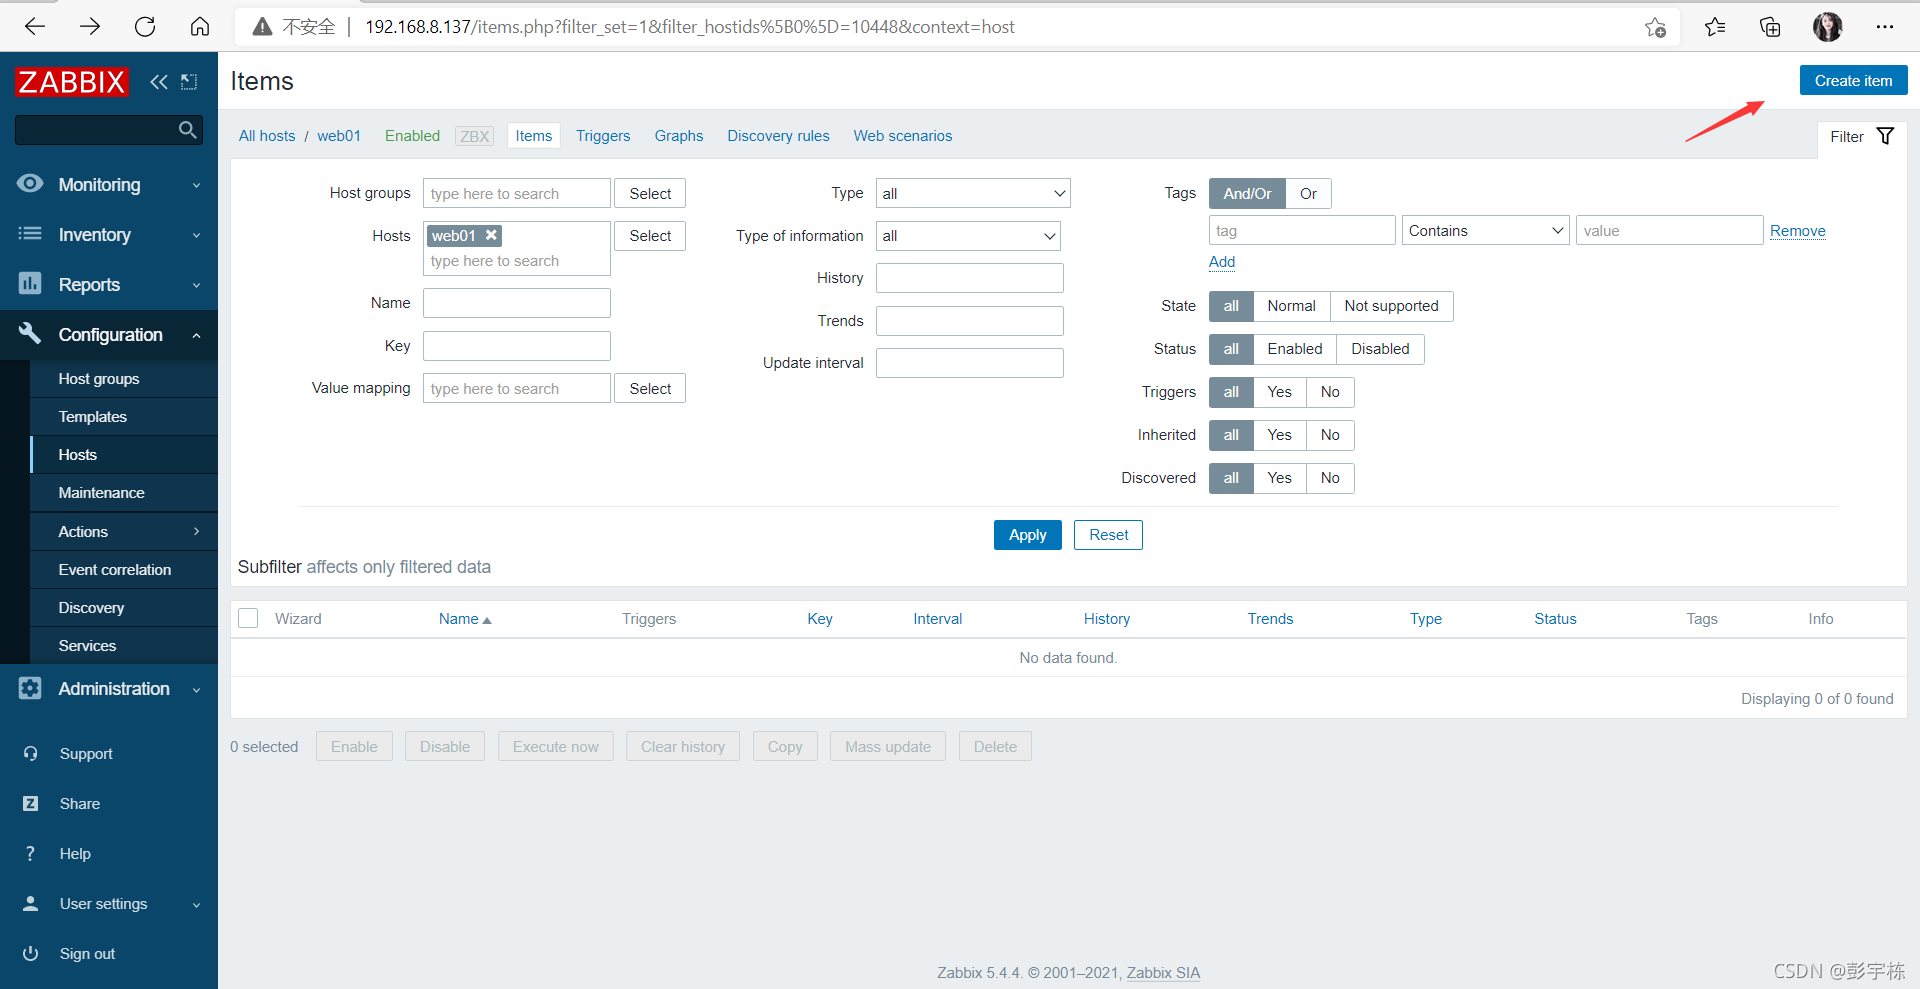This screenshot has width=1920, height=989.
Task: Click Select next to Host groups
Action: (650, 194)
